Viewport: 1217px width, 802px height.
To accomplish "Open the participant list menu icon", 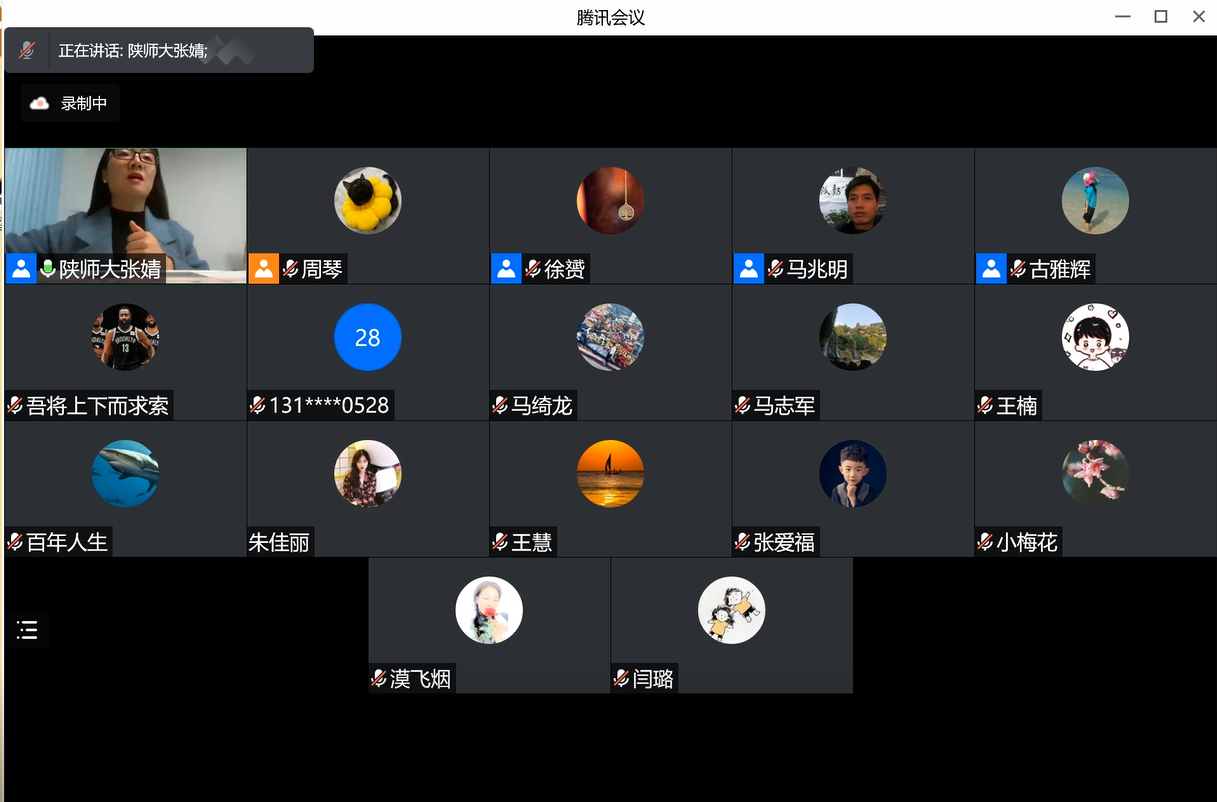I will click(27, 630).
